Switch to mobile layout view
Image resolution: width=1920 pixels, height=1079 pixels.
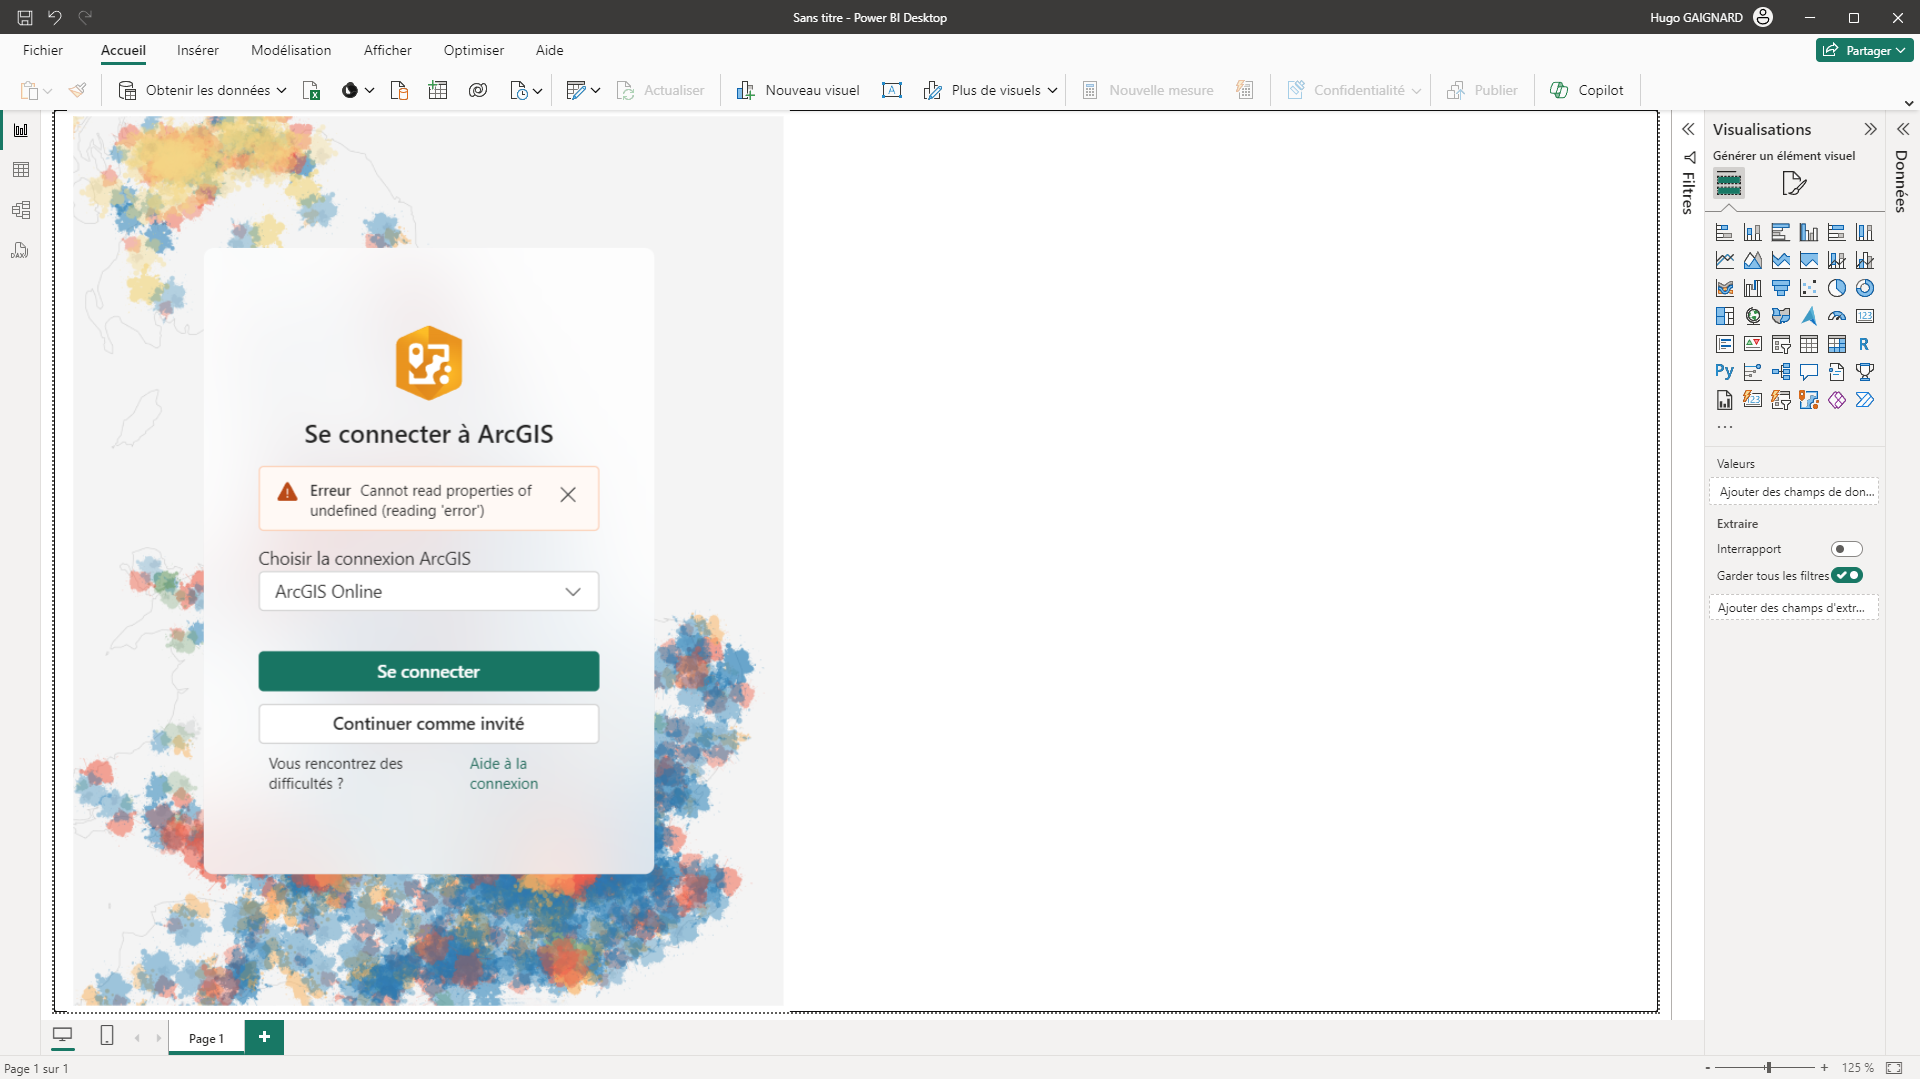pyautogui.click(x=106, y=1036)
